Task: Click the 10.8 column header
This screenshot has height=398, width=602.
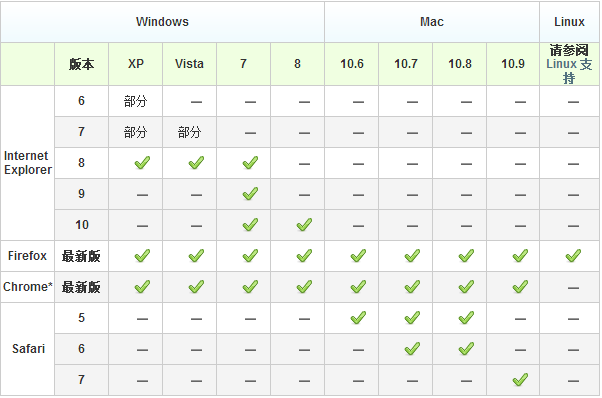Action: [460, 64]
